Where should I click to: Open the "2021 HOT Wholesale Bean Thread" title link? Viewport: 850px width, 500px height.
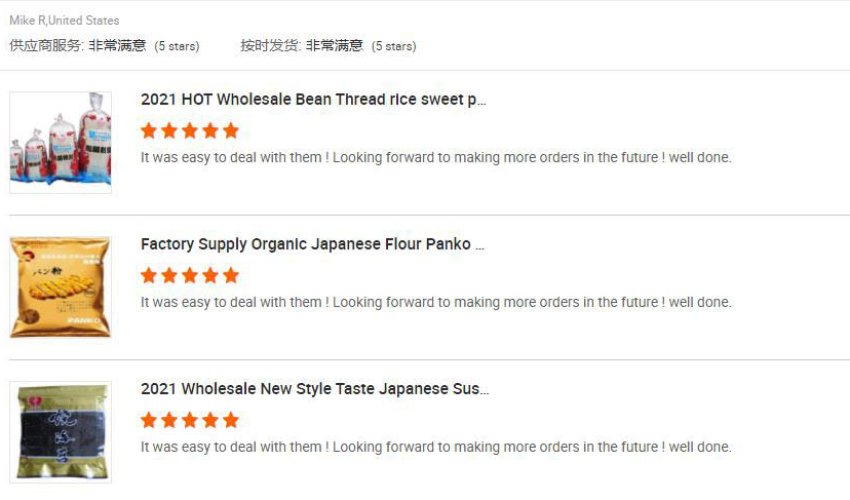click(x=313, y=100)
